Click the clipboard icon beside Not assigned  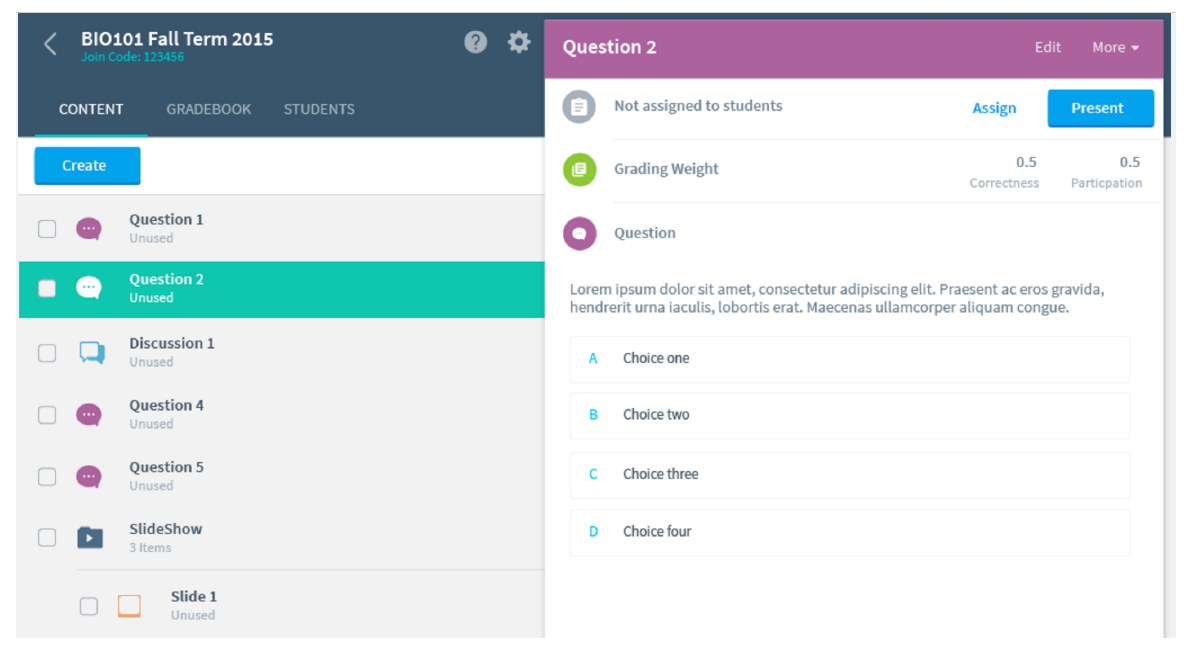579,107
